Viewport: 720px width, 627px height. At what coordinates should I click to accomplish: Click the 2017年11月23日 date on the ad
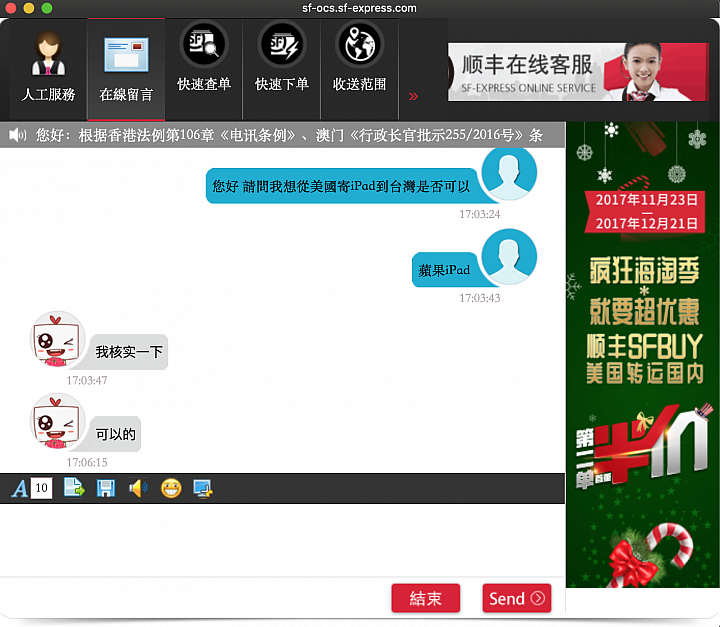647,200
